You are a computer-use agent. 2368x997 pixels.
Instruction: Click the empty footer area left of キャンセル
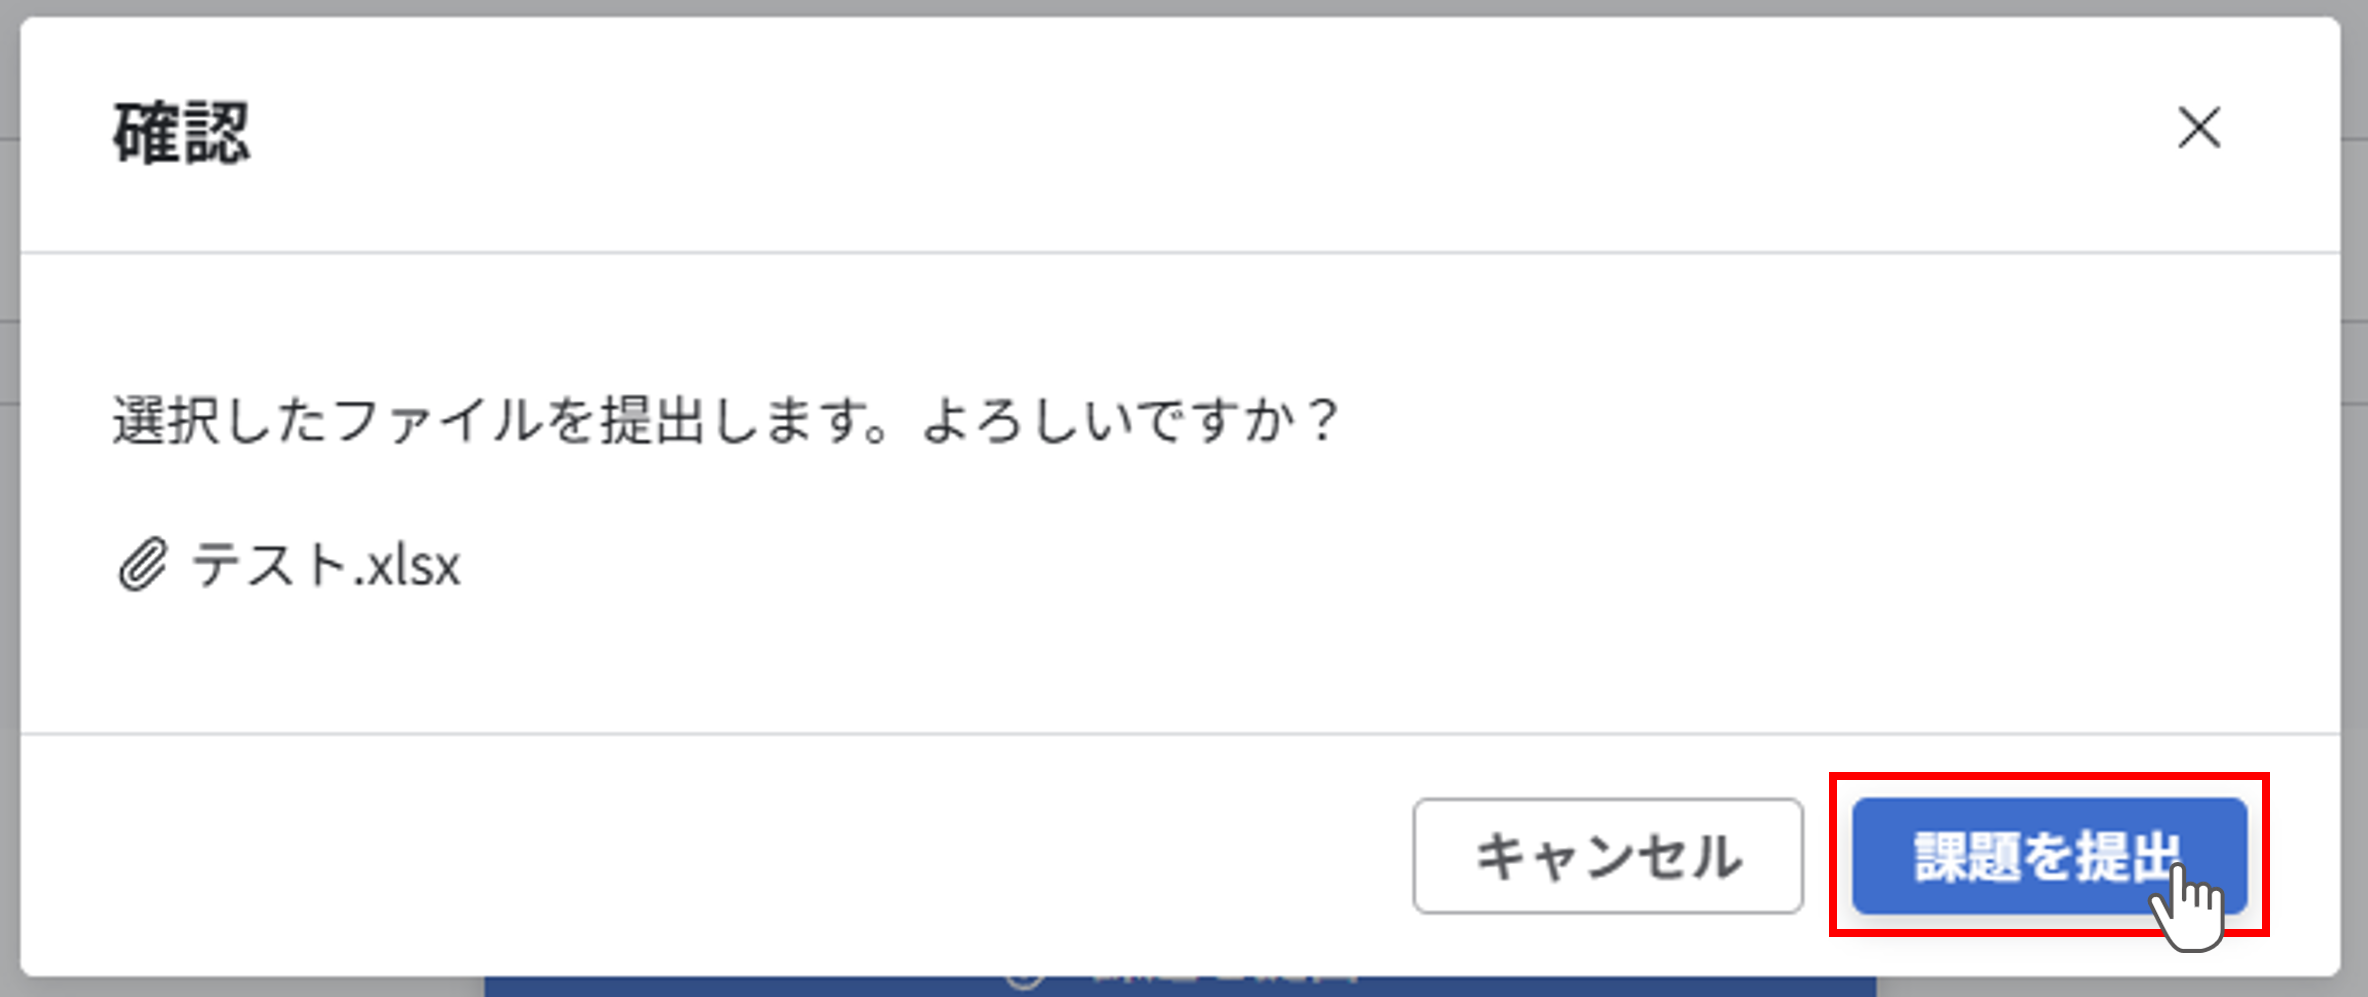pyautogui.click(x=700, y=856)
